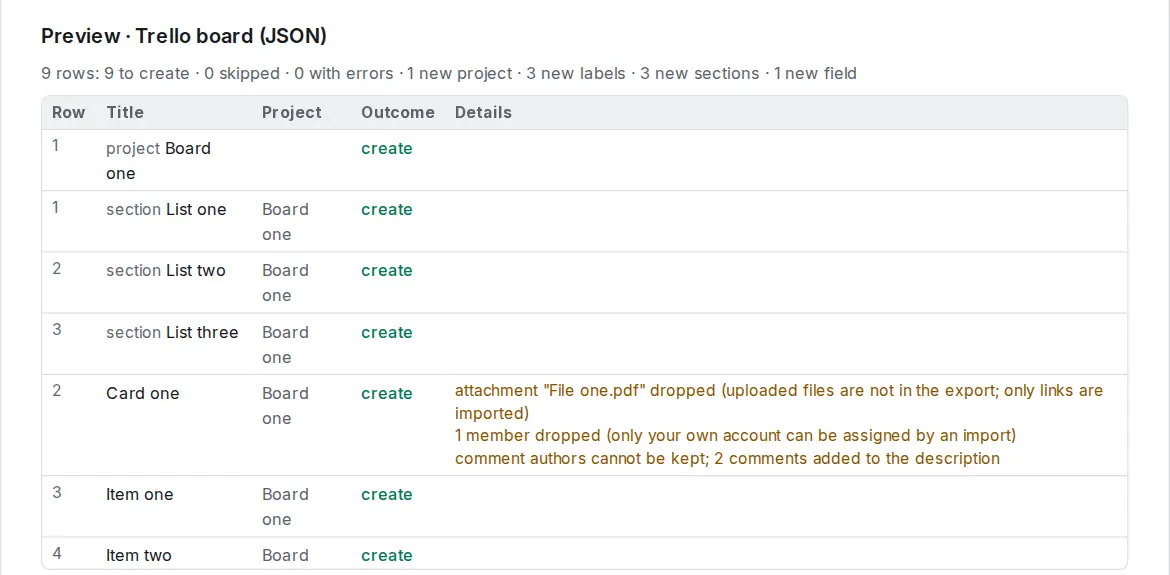Click row number 3 of Item one
Image resolution: width=1170 pixels, height=575 pixels.
(x=57, y=492)
